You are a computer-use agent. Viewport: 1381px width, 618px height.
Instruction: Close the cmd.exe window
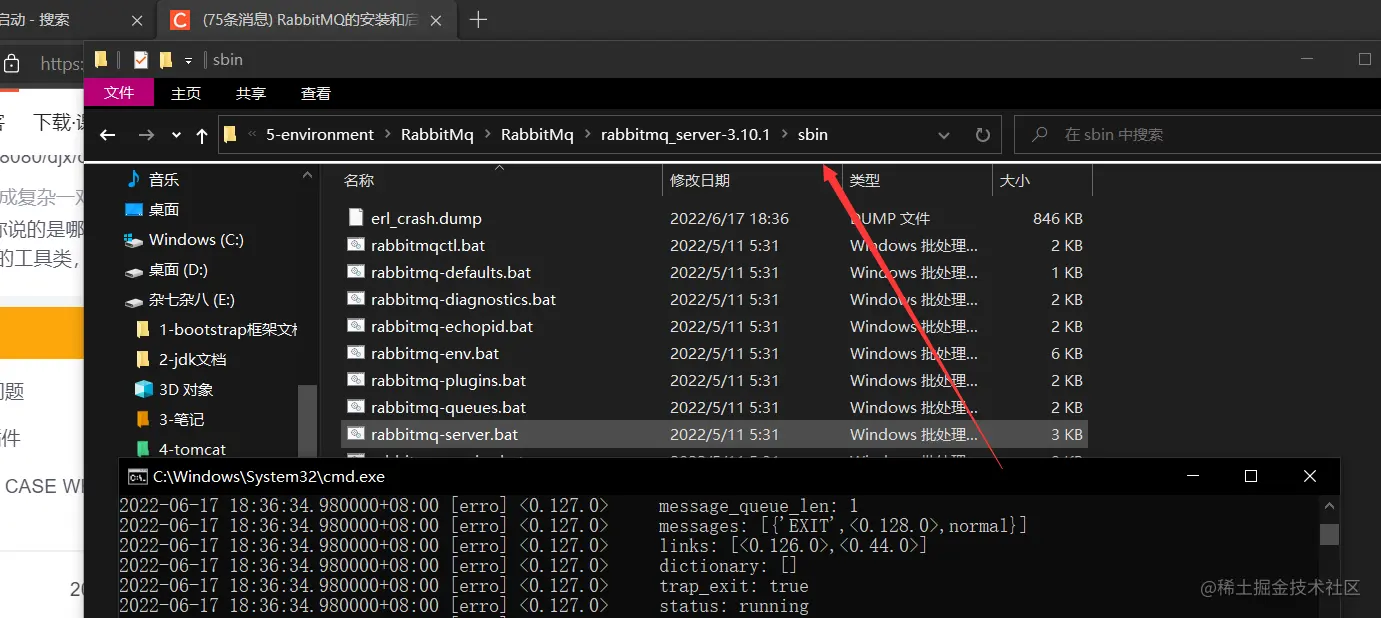[1310, 476]
